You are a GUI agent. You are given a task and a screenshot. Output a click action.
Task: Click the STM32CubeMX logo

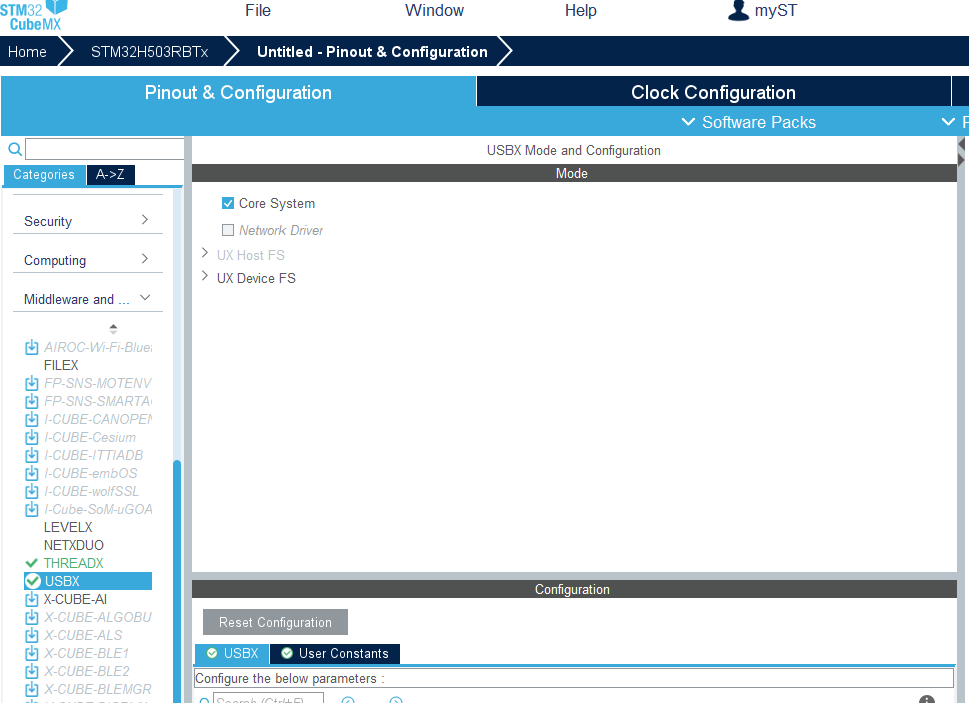[x=33, y=15]
